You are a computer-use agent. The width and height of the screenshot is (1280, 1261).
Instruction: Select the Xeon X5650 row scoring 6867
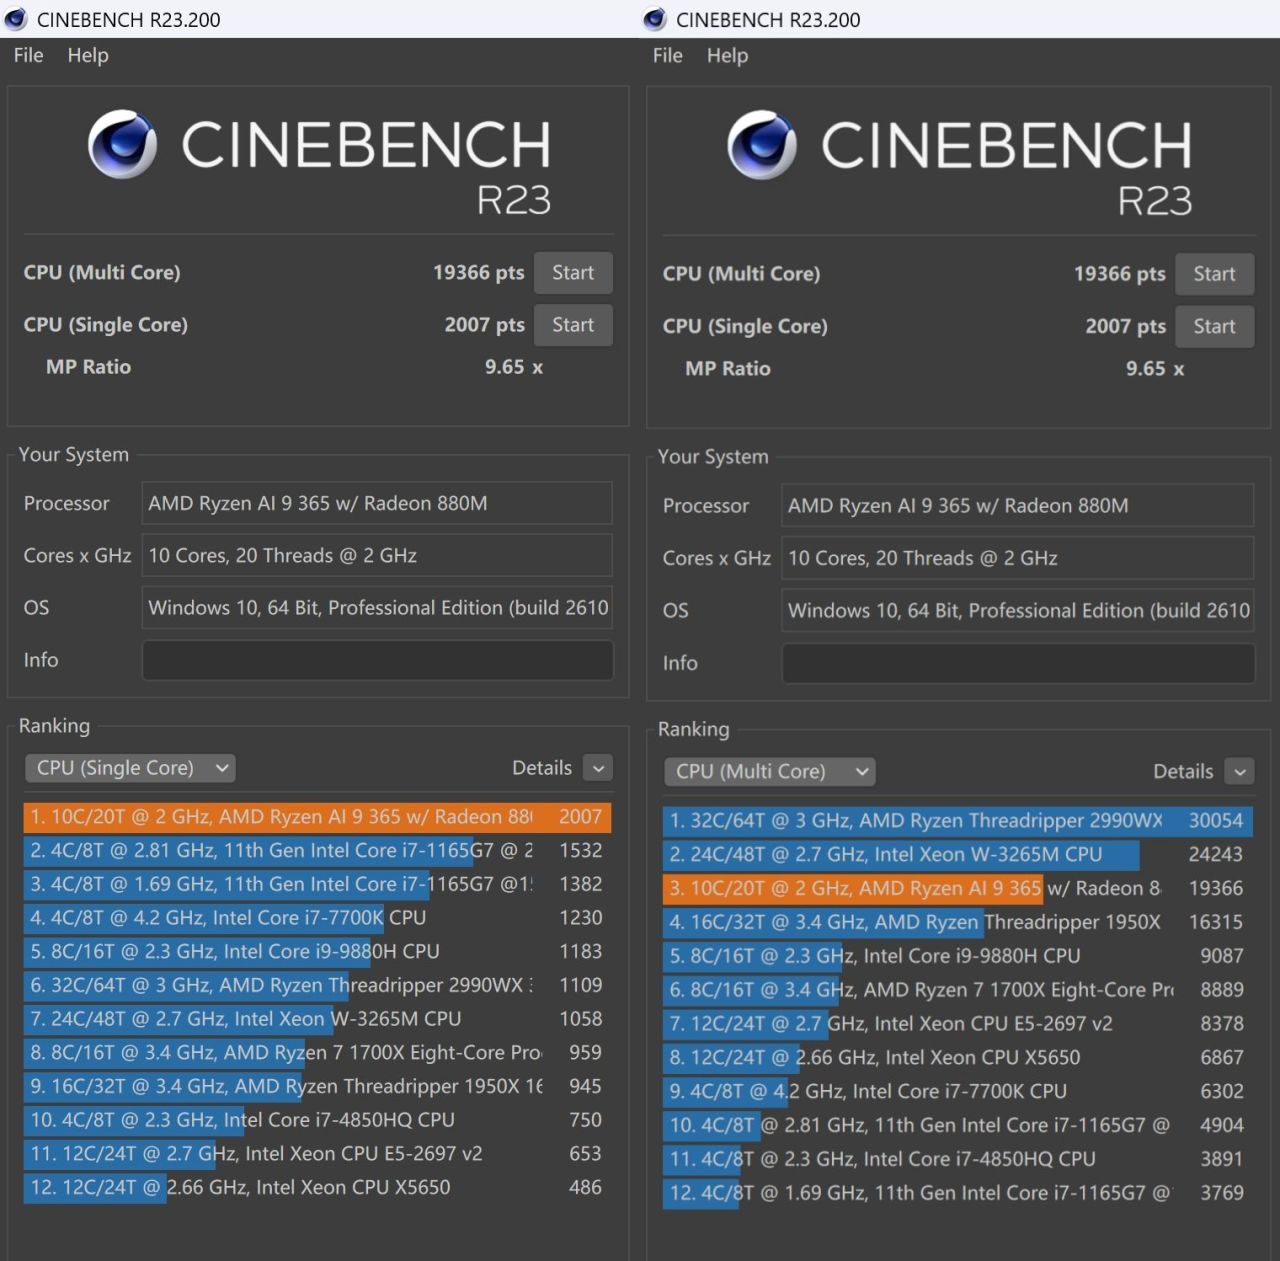pyautogui.click(x=957, y=1058)
